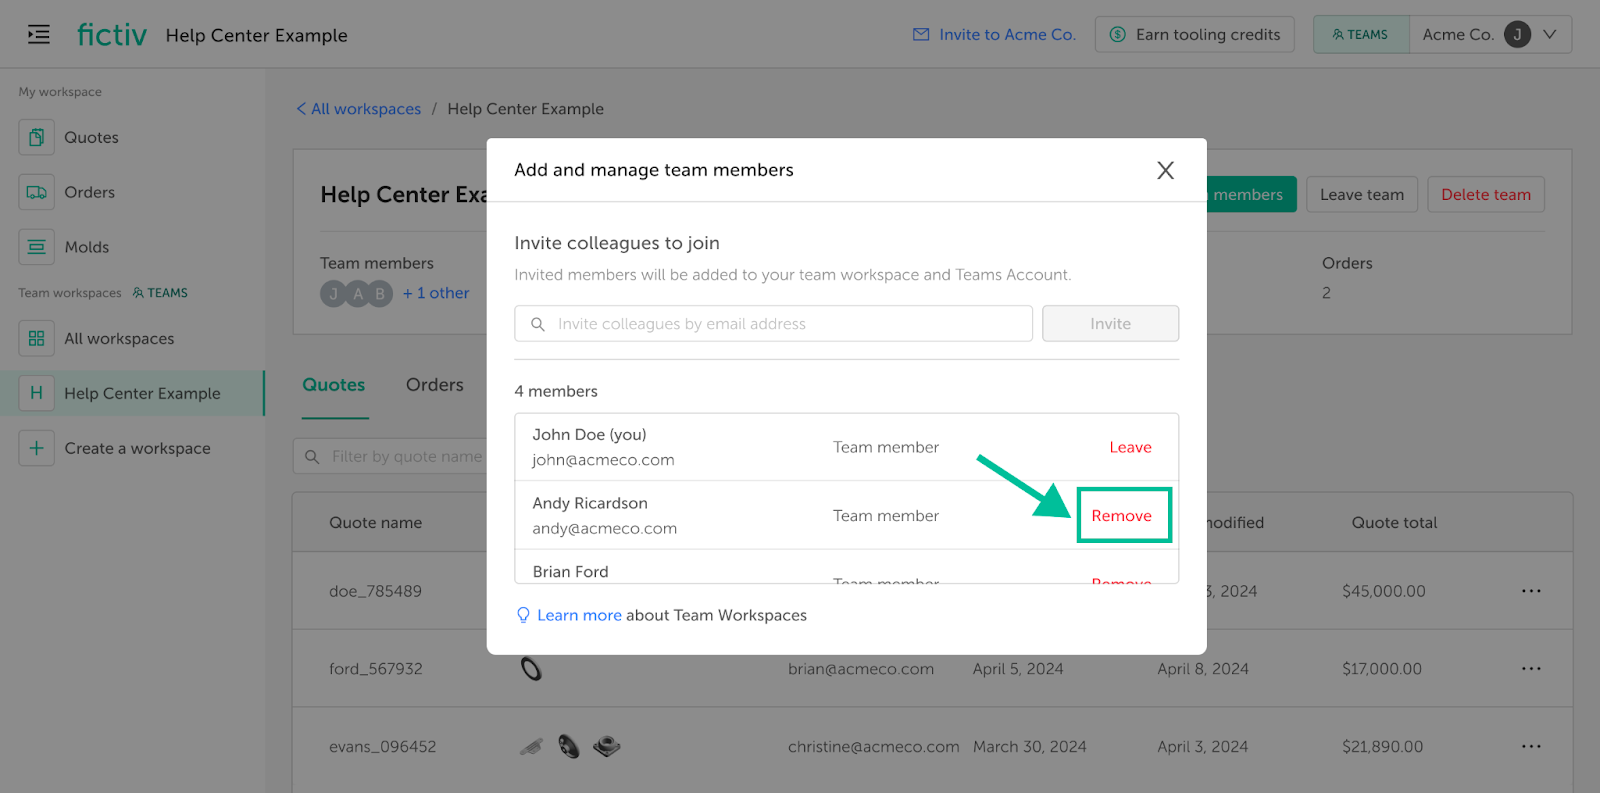Click christine@acmeco.com in the table
The height and width of the screenshot is (793, 1600).
pos(873,746)
